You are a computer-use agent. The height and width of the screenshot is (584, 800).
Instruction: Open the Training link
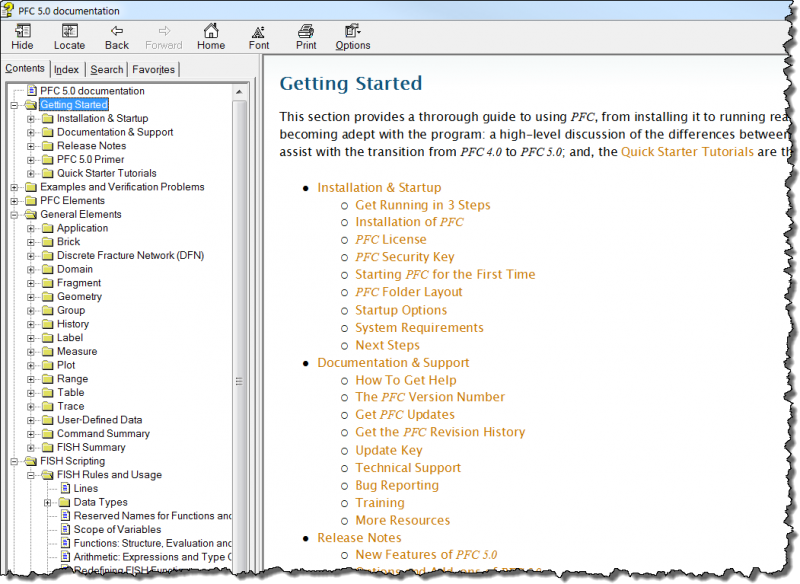pos(380,503)
